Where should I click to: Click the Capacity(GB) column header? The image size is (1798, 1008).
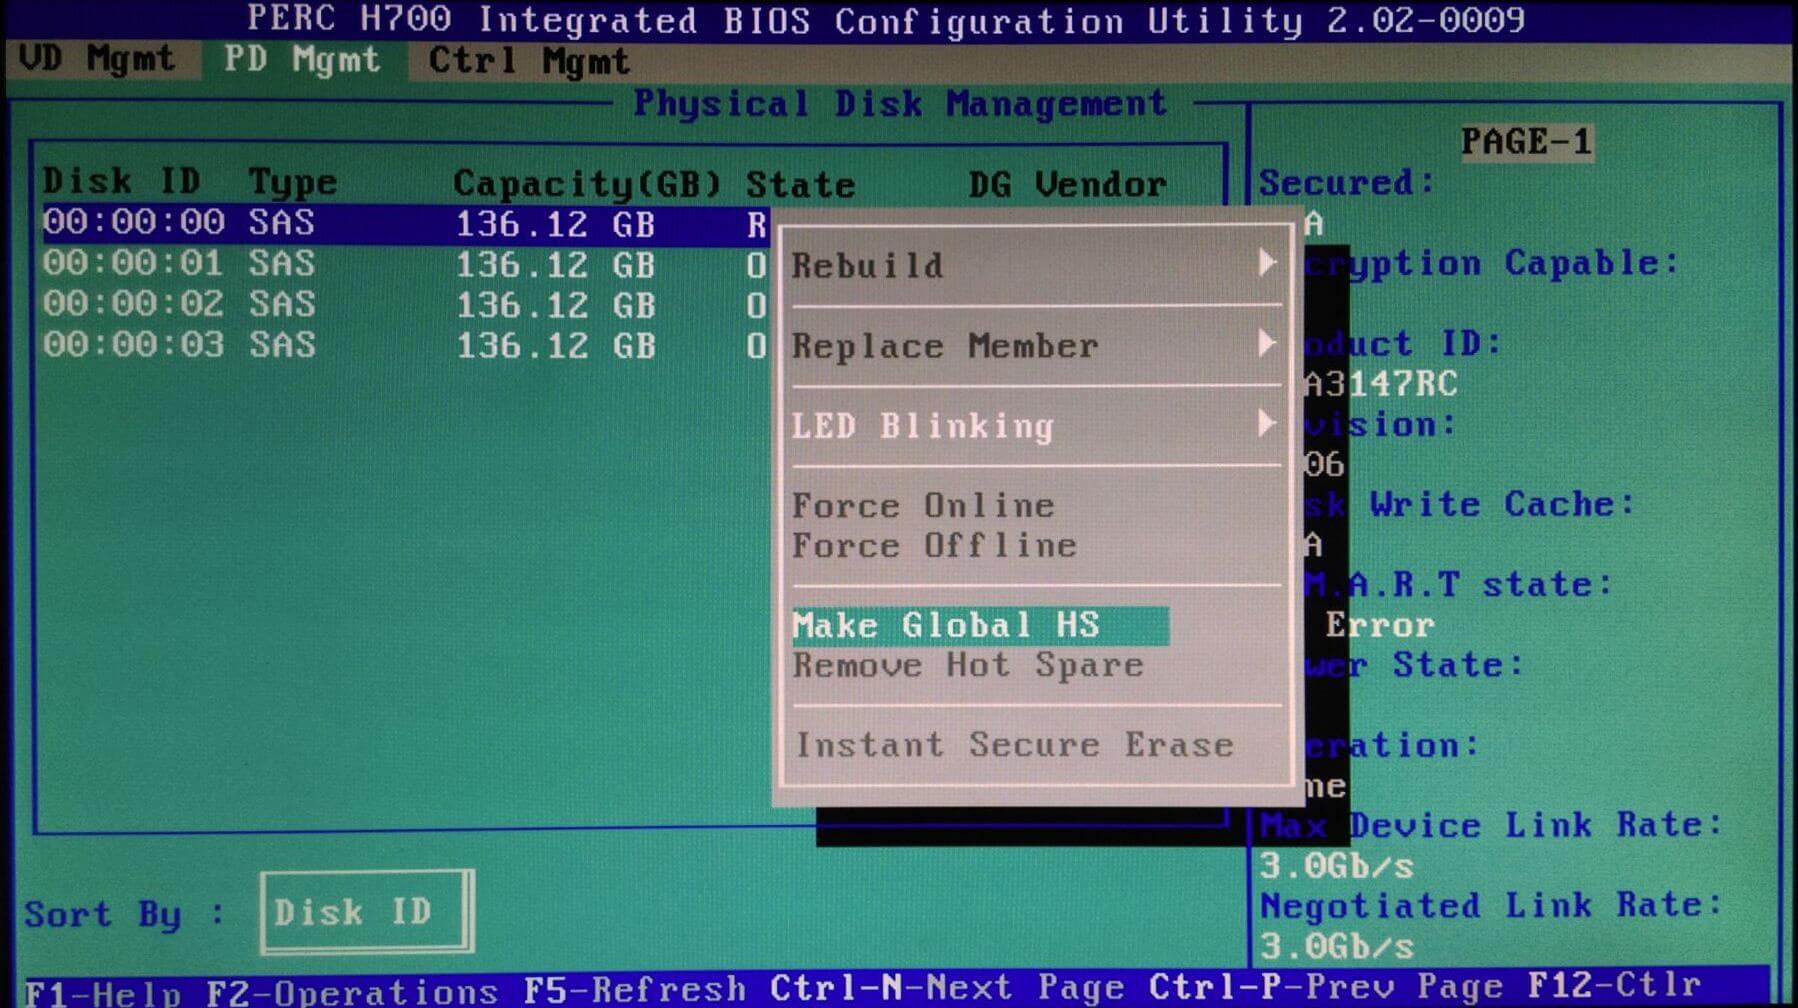[587, 184]
